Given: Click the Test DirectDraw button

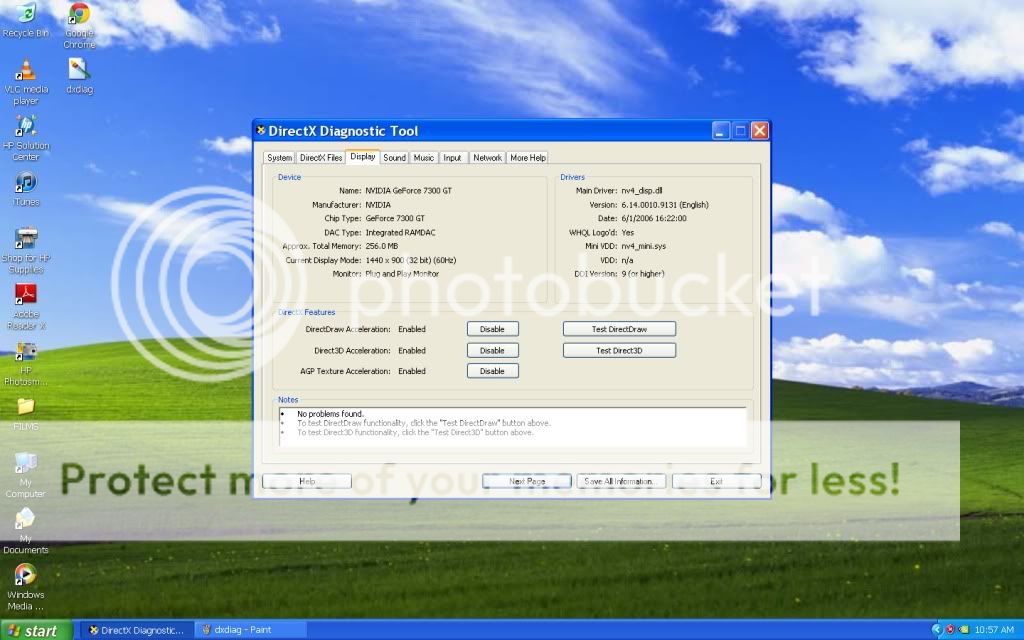Looking at the screenshot, I should point(619,329).
